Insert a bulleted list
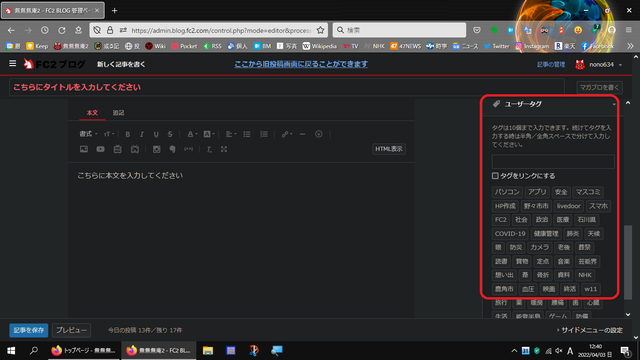Image resolution: width=640 pixels, height=360 pixels. [x=247, y=134]
